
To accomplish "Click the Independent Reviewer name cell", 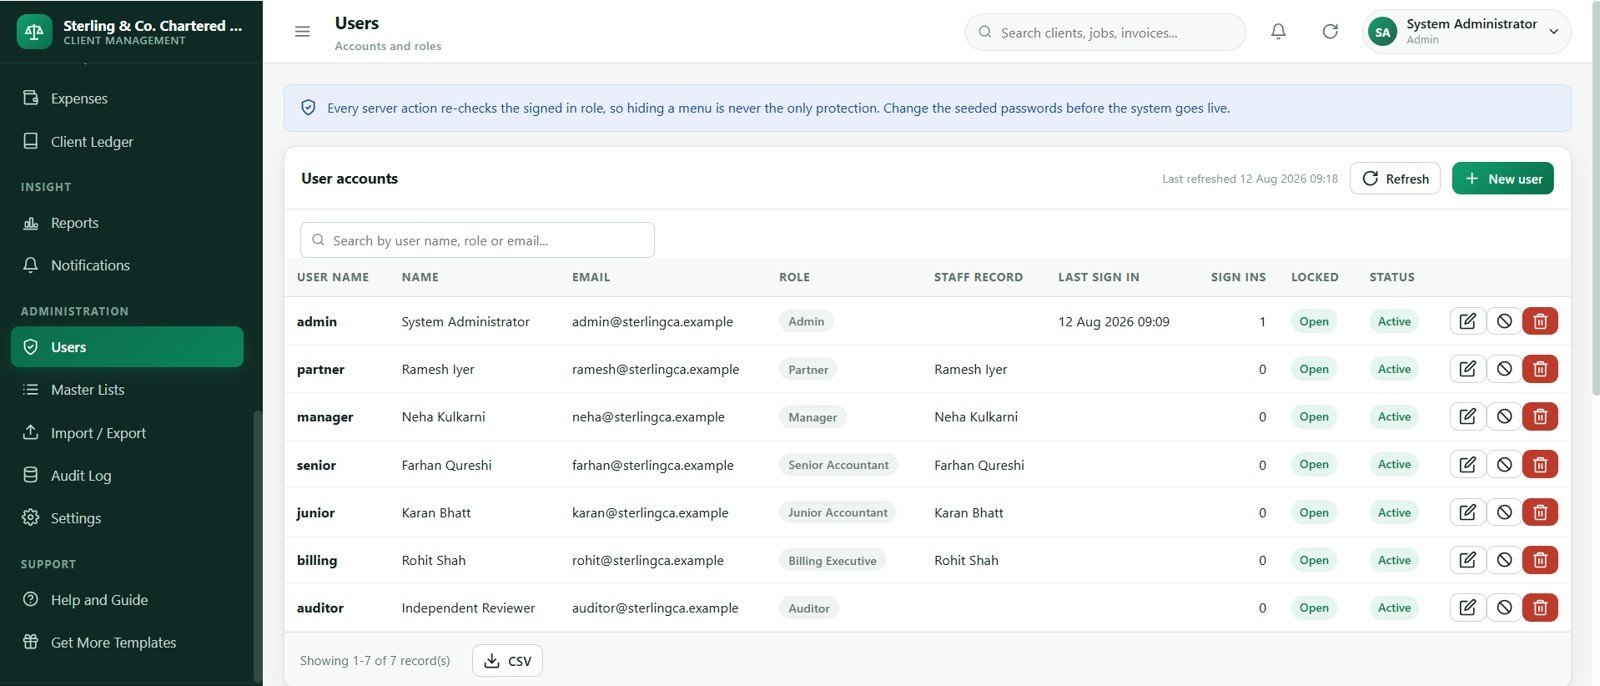I will coord(468,608).
